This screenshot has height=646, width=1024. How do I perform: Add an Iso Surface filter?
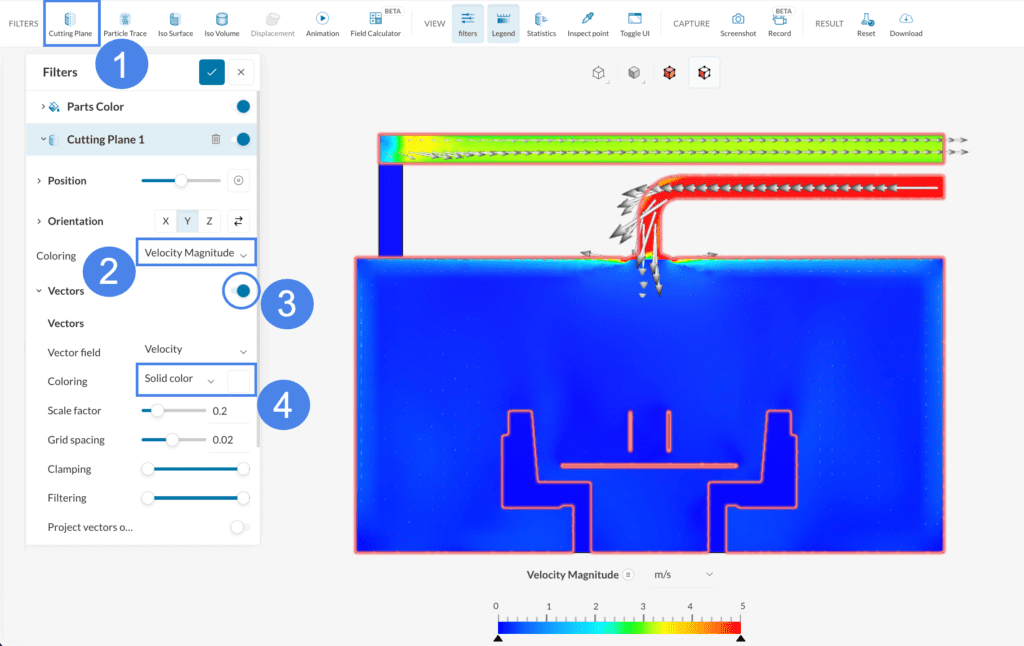click(x=175, y=24)
